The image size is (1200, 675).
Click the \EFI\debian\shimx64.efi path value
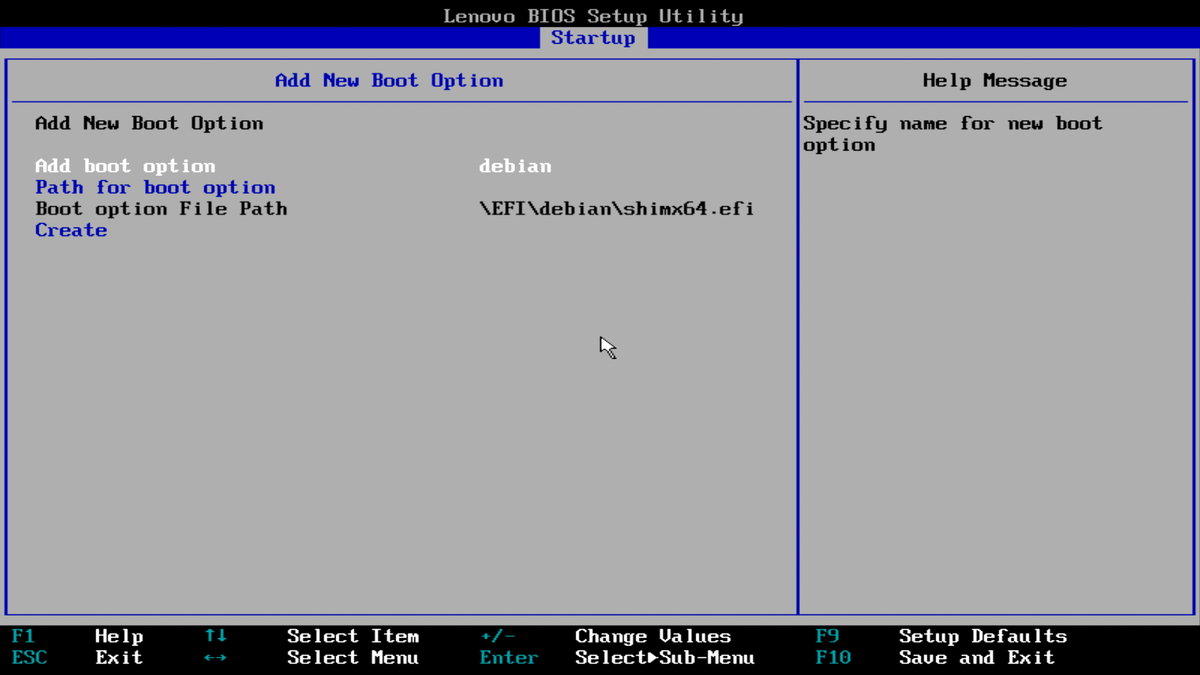(x=616, y=209)
